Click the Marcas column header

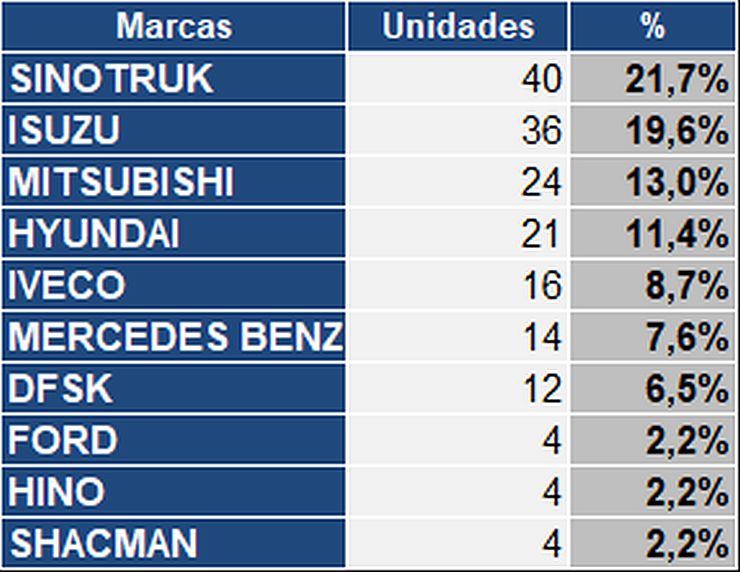174,27
